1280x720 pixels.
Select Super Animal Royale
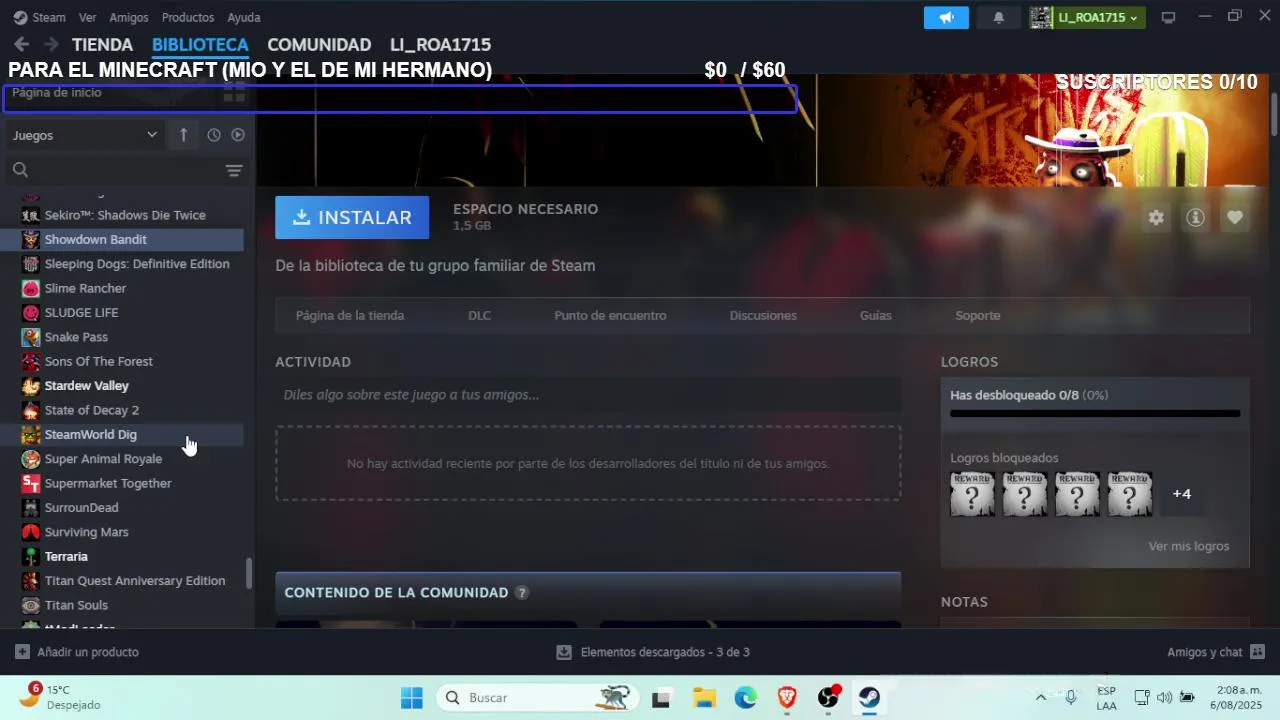(x=103, y=459)
